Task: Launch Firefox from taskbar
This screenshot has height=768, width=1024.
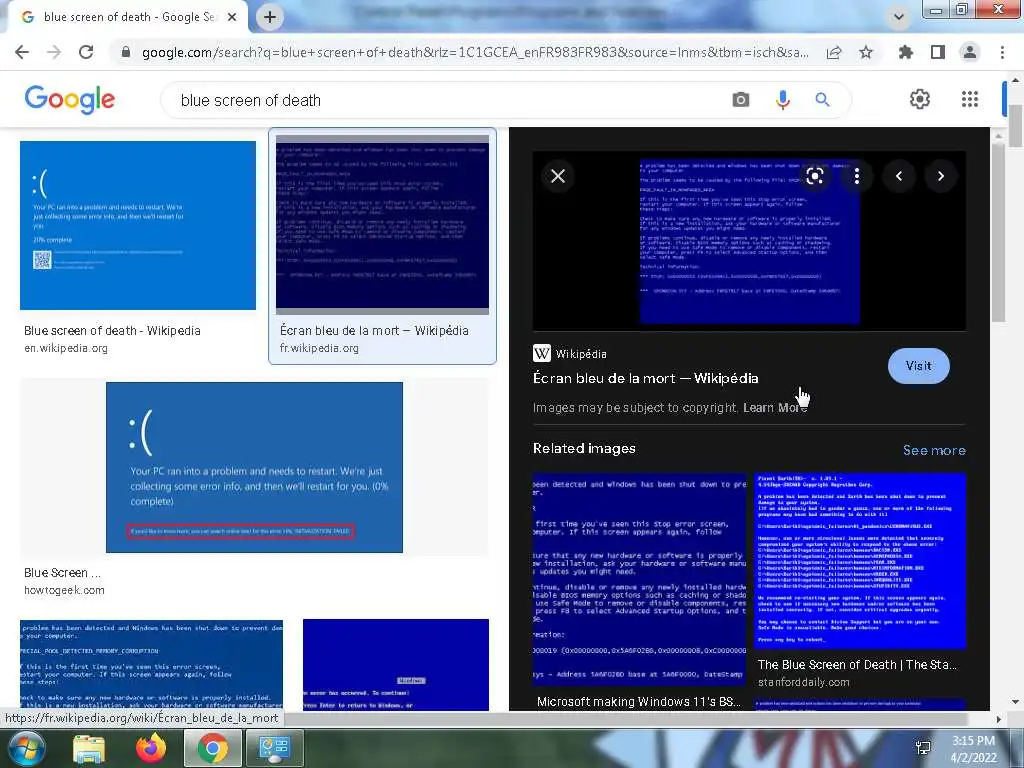Action: tap(151, 748)
